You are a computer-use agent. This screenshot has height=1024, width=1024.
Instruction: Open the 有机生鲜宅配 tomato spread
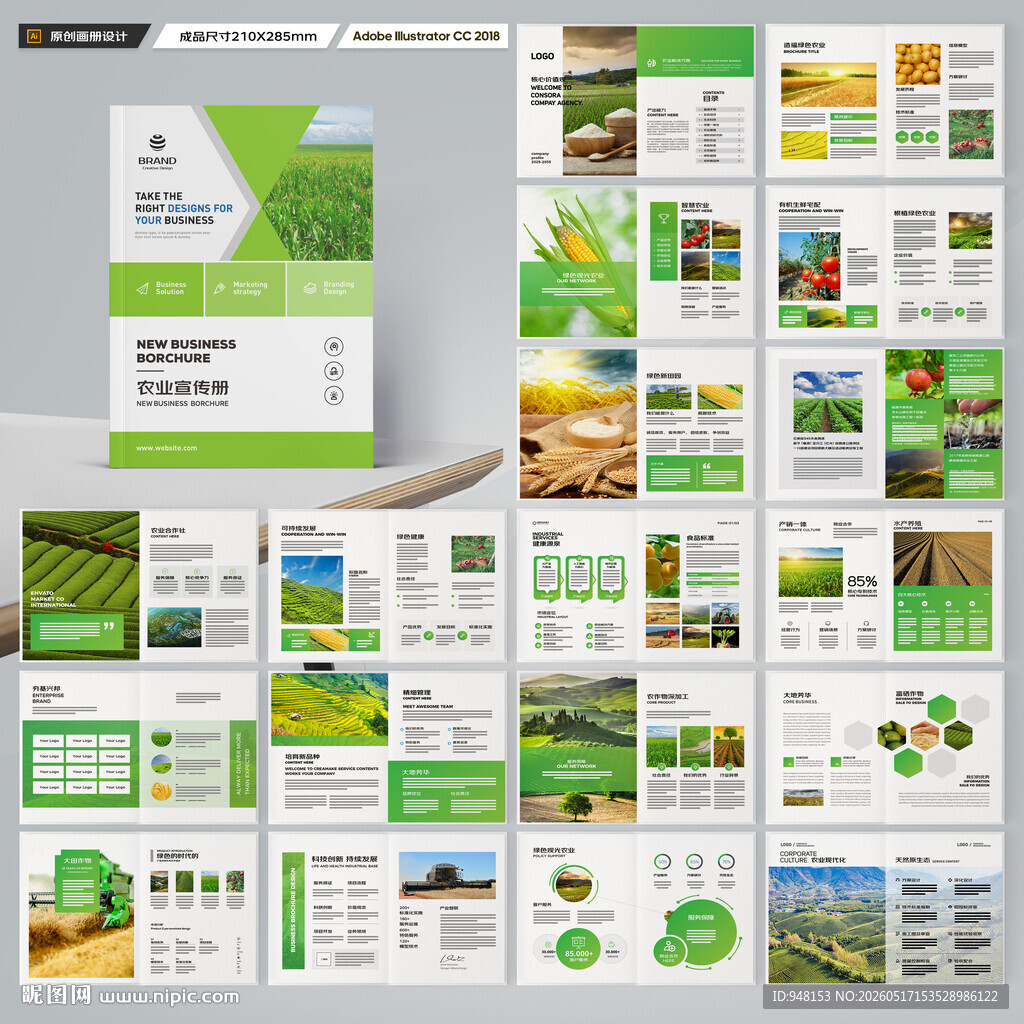coord(884,263)
